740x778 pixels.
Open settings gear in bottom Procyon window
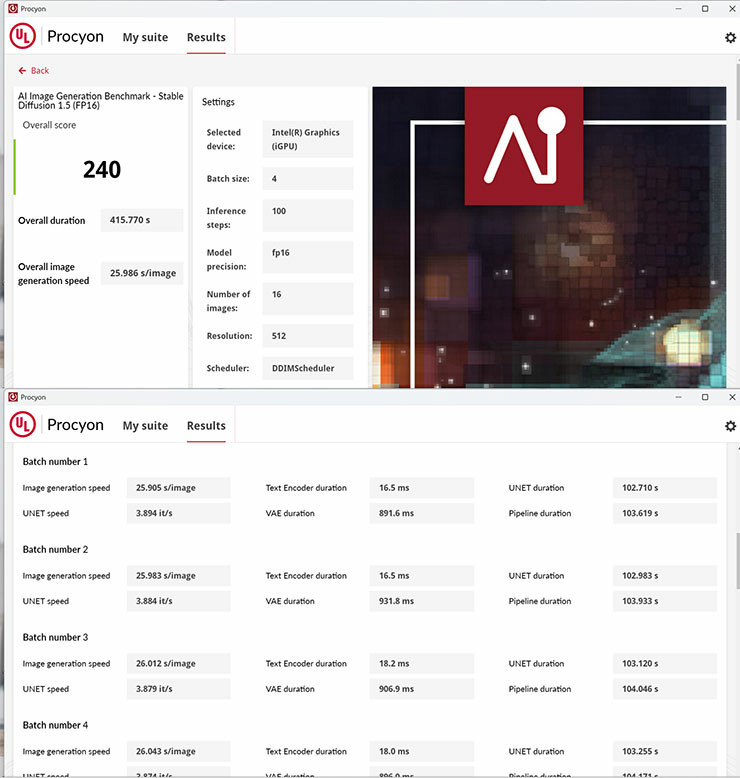(730, 426)
